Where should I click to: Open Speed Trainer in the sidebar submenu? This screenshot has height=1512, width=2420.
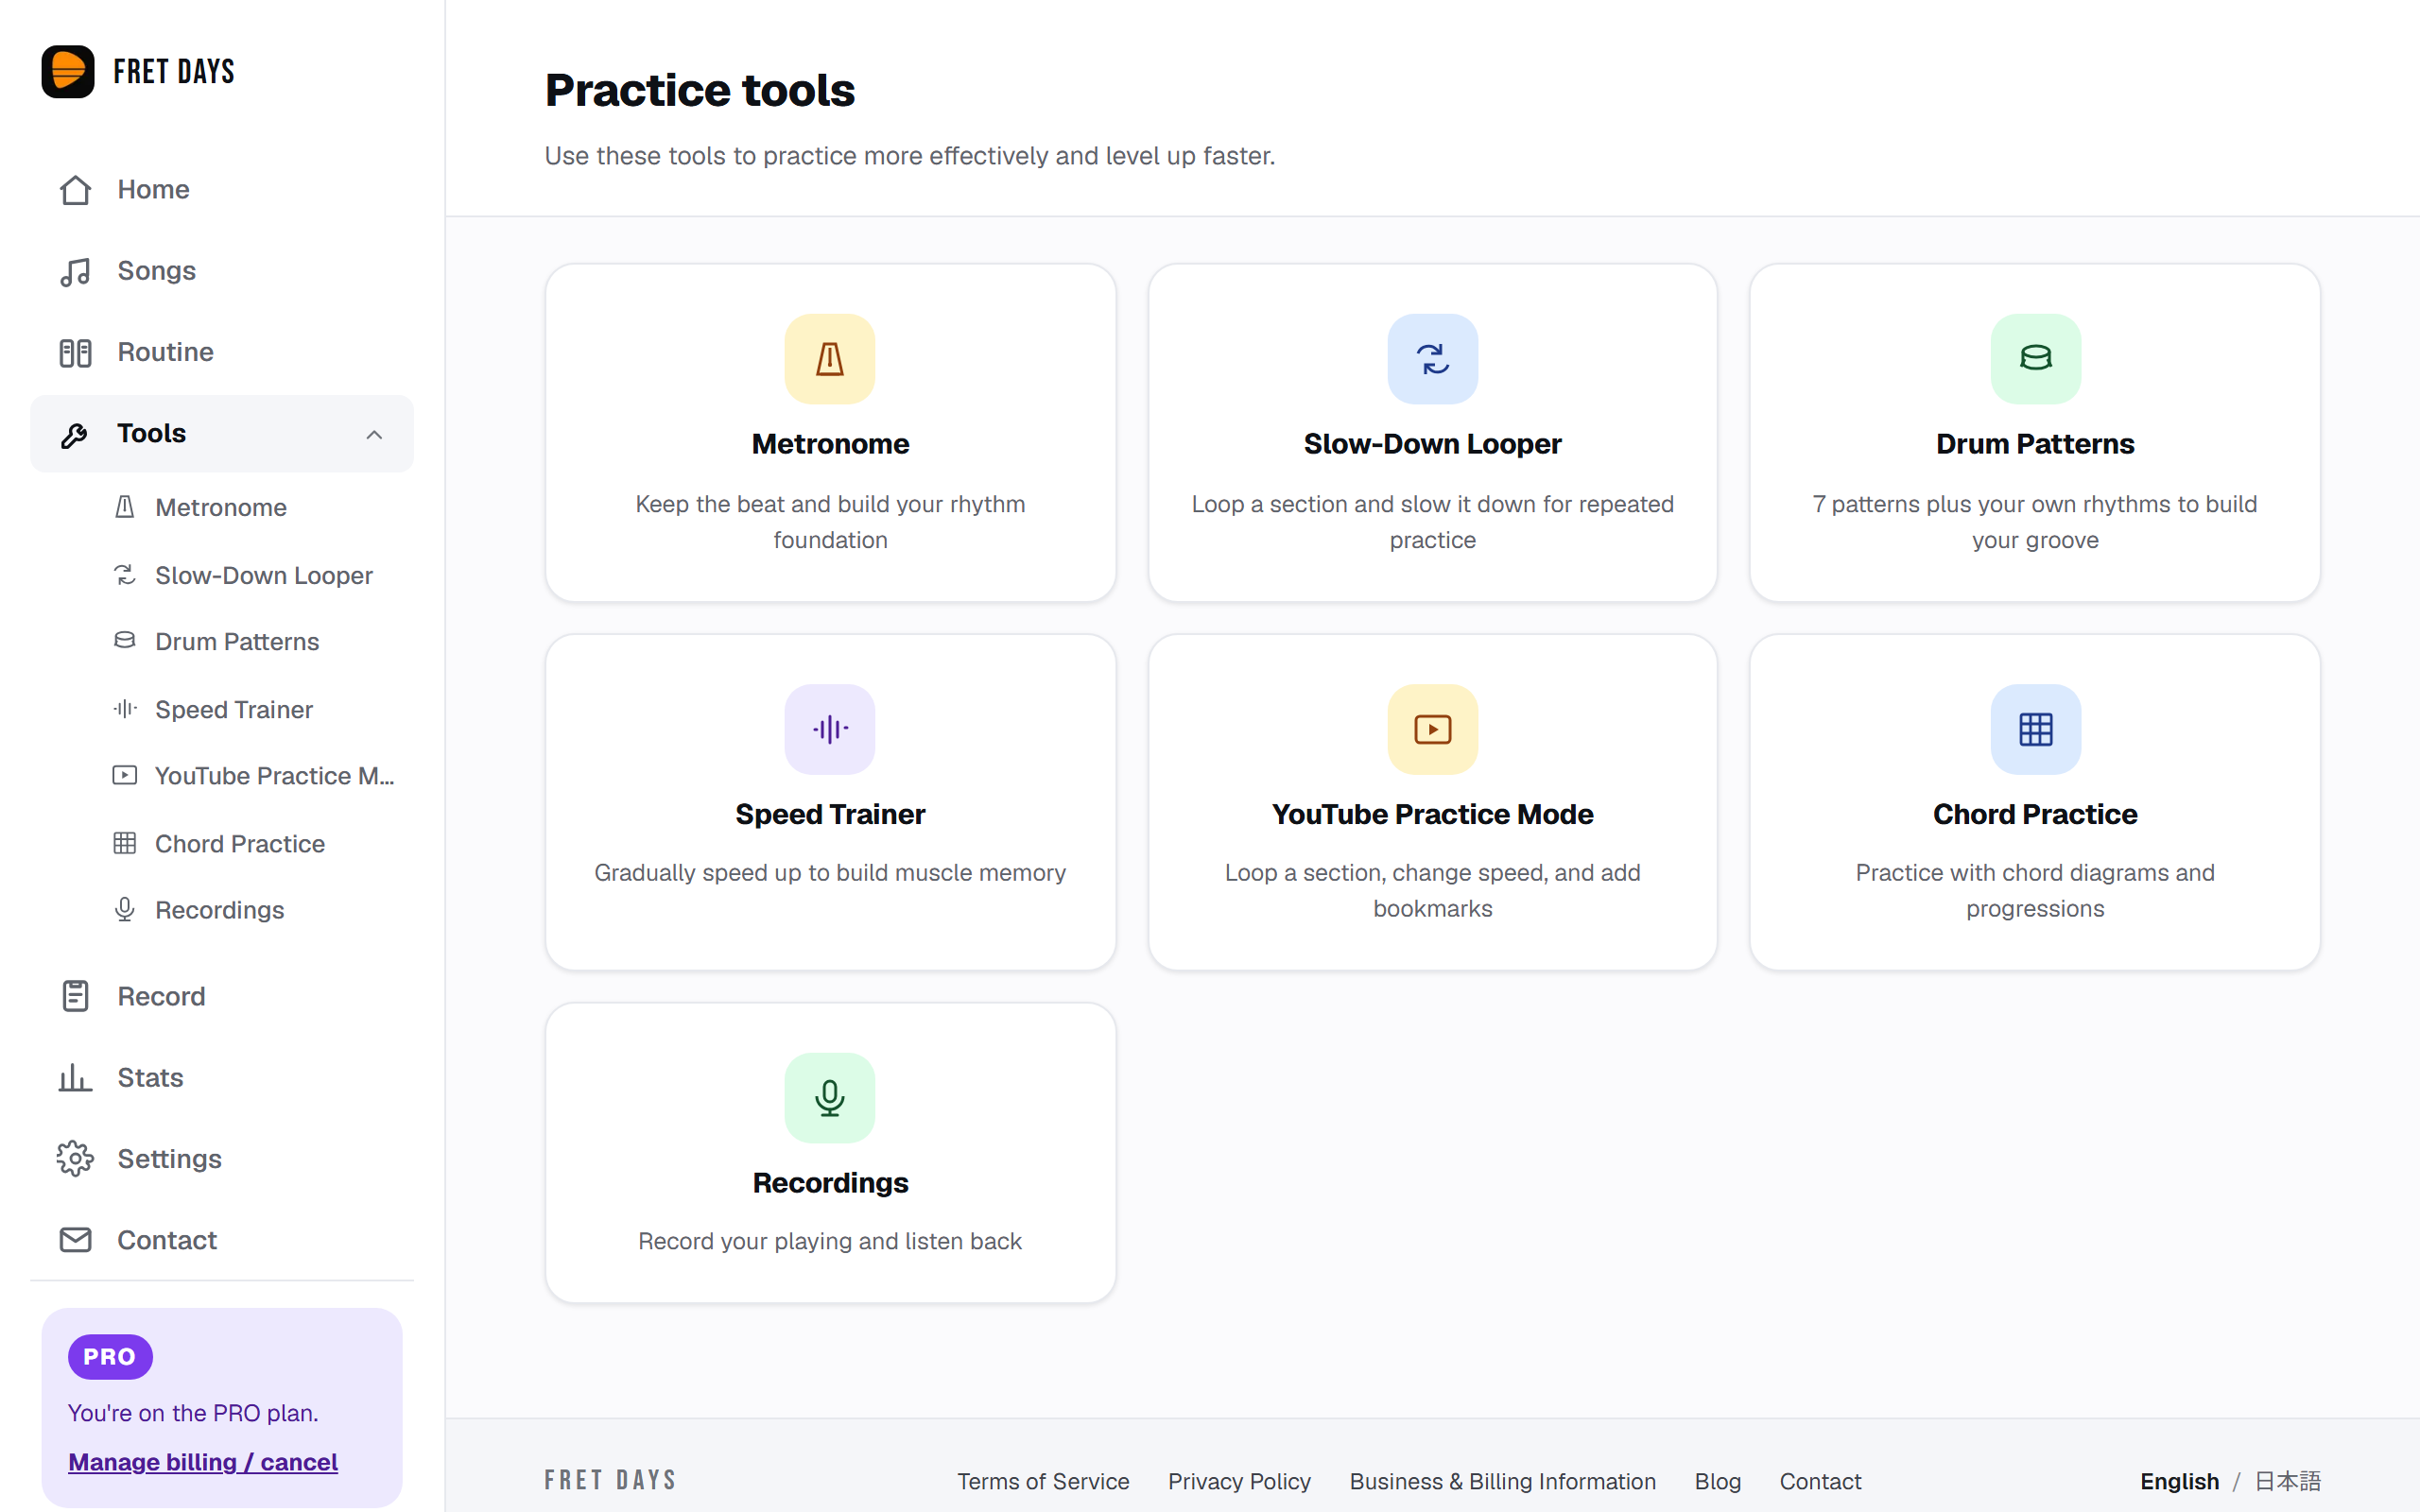click(233, 709)
